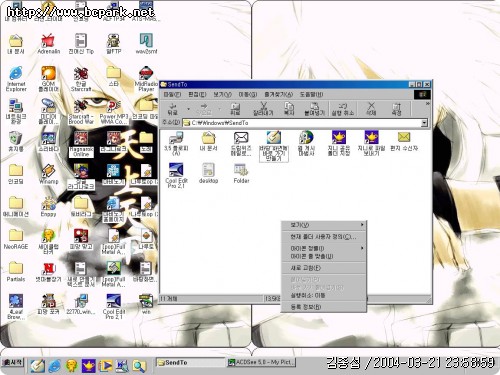The width and height of the screenshot is (500, 375).
Task: Choose 현재 폴더 사용자 정의 context entry
Action: pyautogui.click(x=324, y=237)
